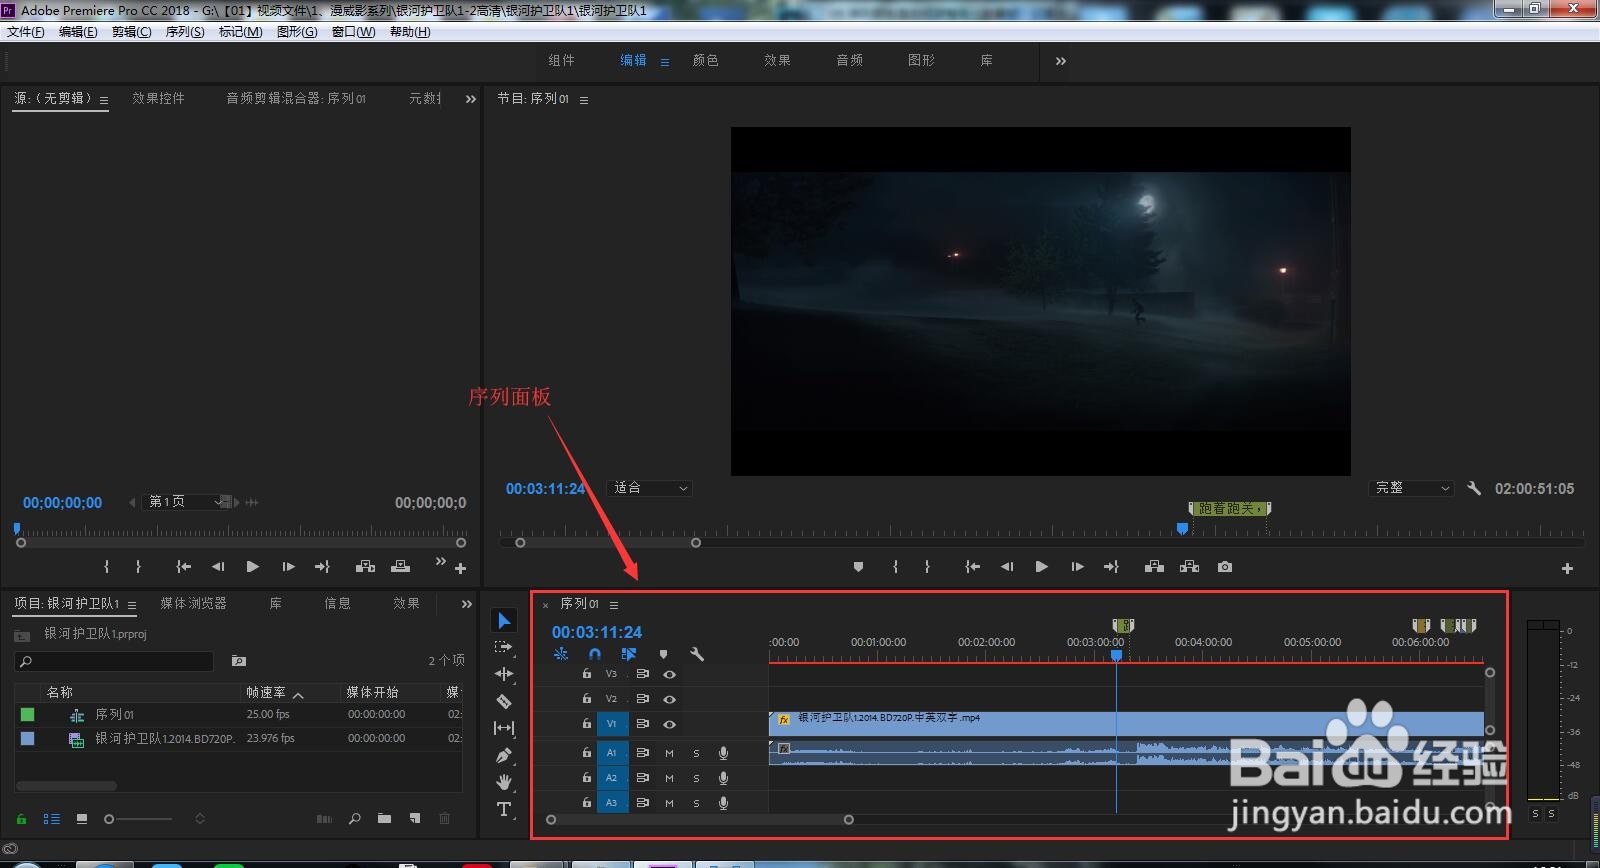Click Go to In point in program monitor
Screen dimensions: 1600x868
[x=972, y=567]
